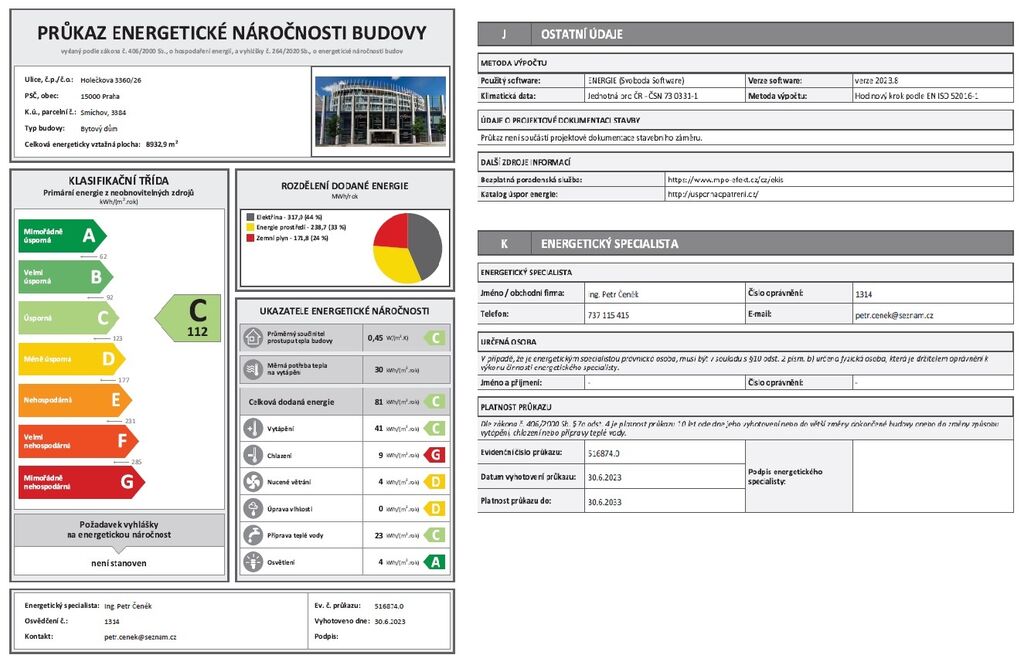The height and width of the screenshot is (665, 1024).
Task: Click the faucet icon for Příprava teplé vody
Action: (x=251, y=536)
